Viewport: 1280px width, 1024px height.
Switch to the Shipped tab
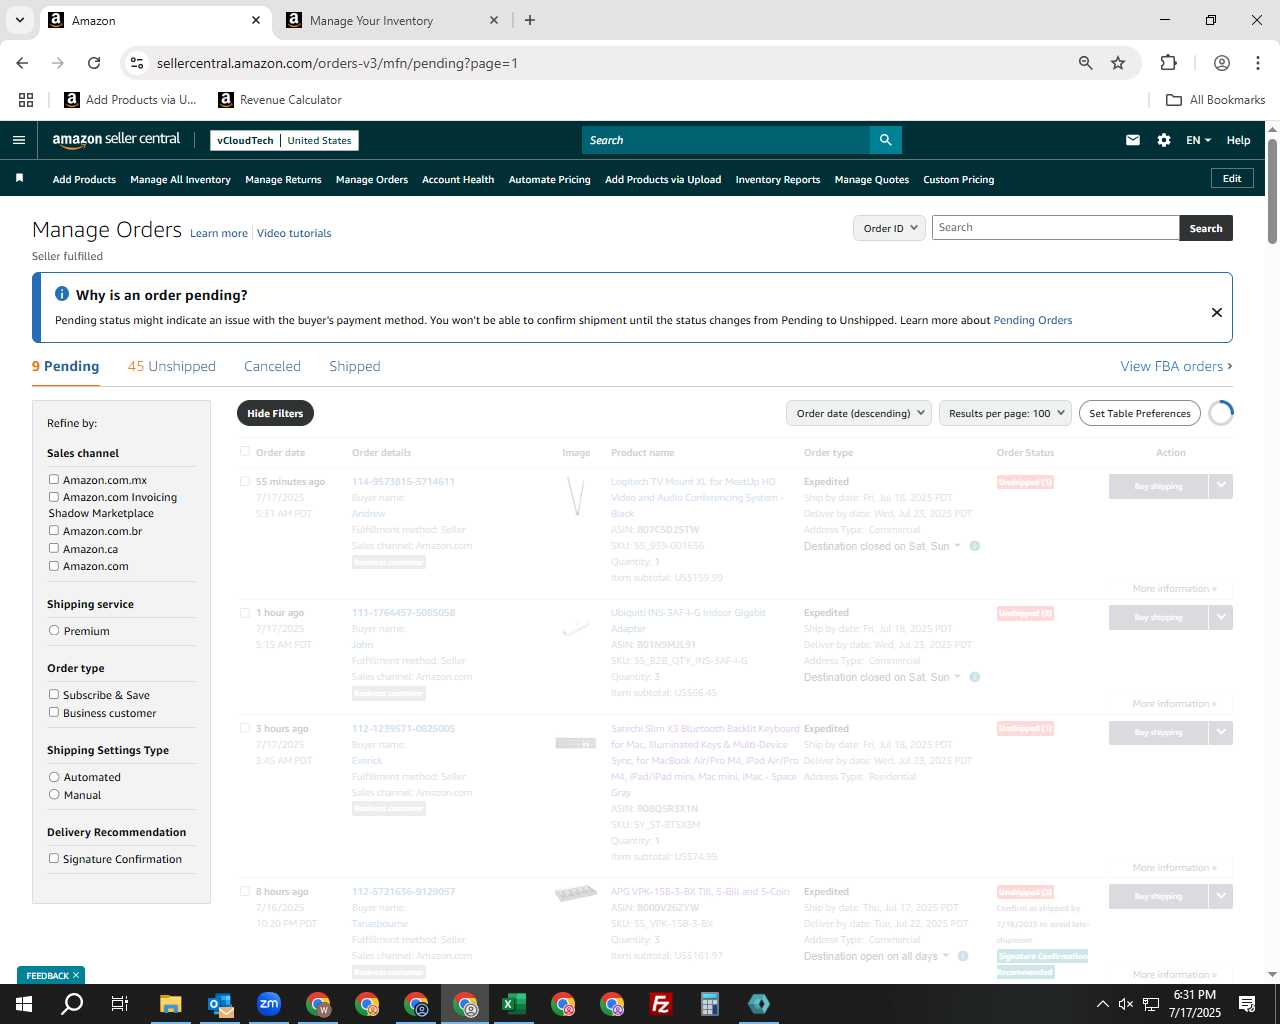[355, 366]
